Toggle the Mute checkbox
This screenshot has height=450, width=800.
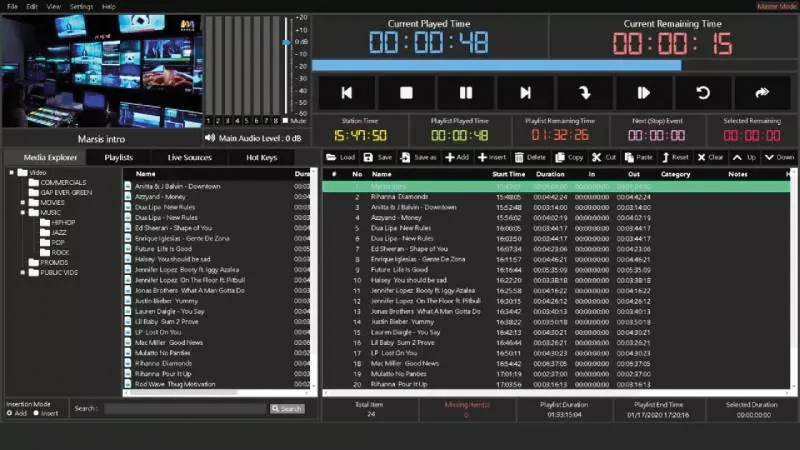point(285,121)
